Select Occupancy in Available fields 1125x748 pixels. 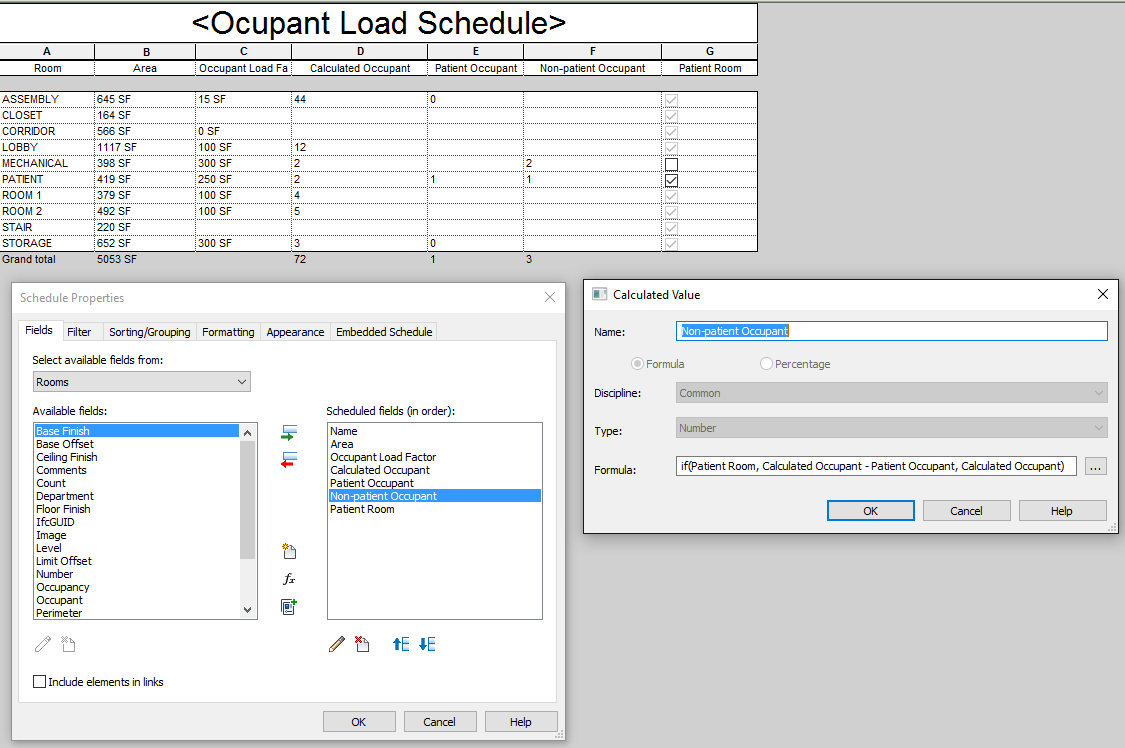(x=136, y=587)
